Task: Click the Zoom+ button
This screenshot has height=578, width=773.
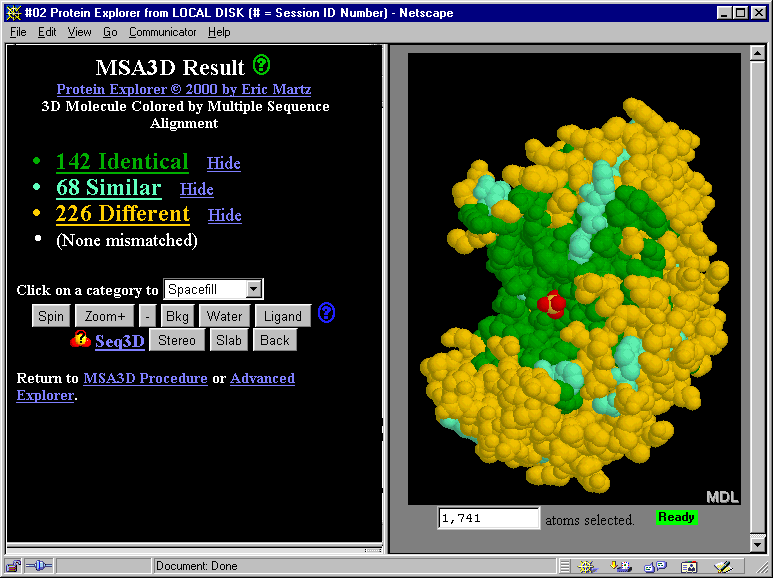Action: click(x=105, y=316)
